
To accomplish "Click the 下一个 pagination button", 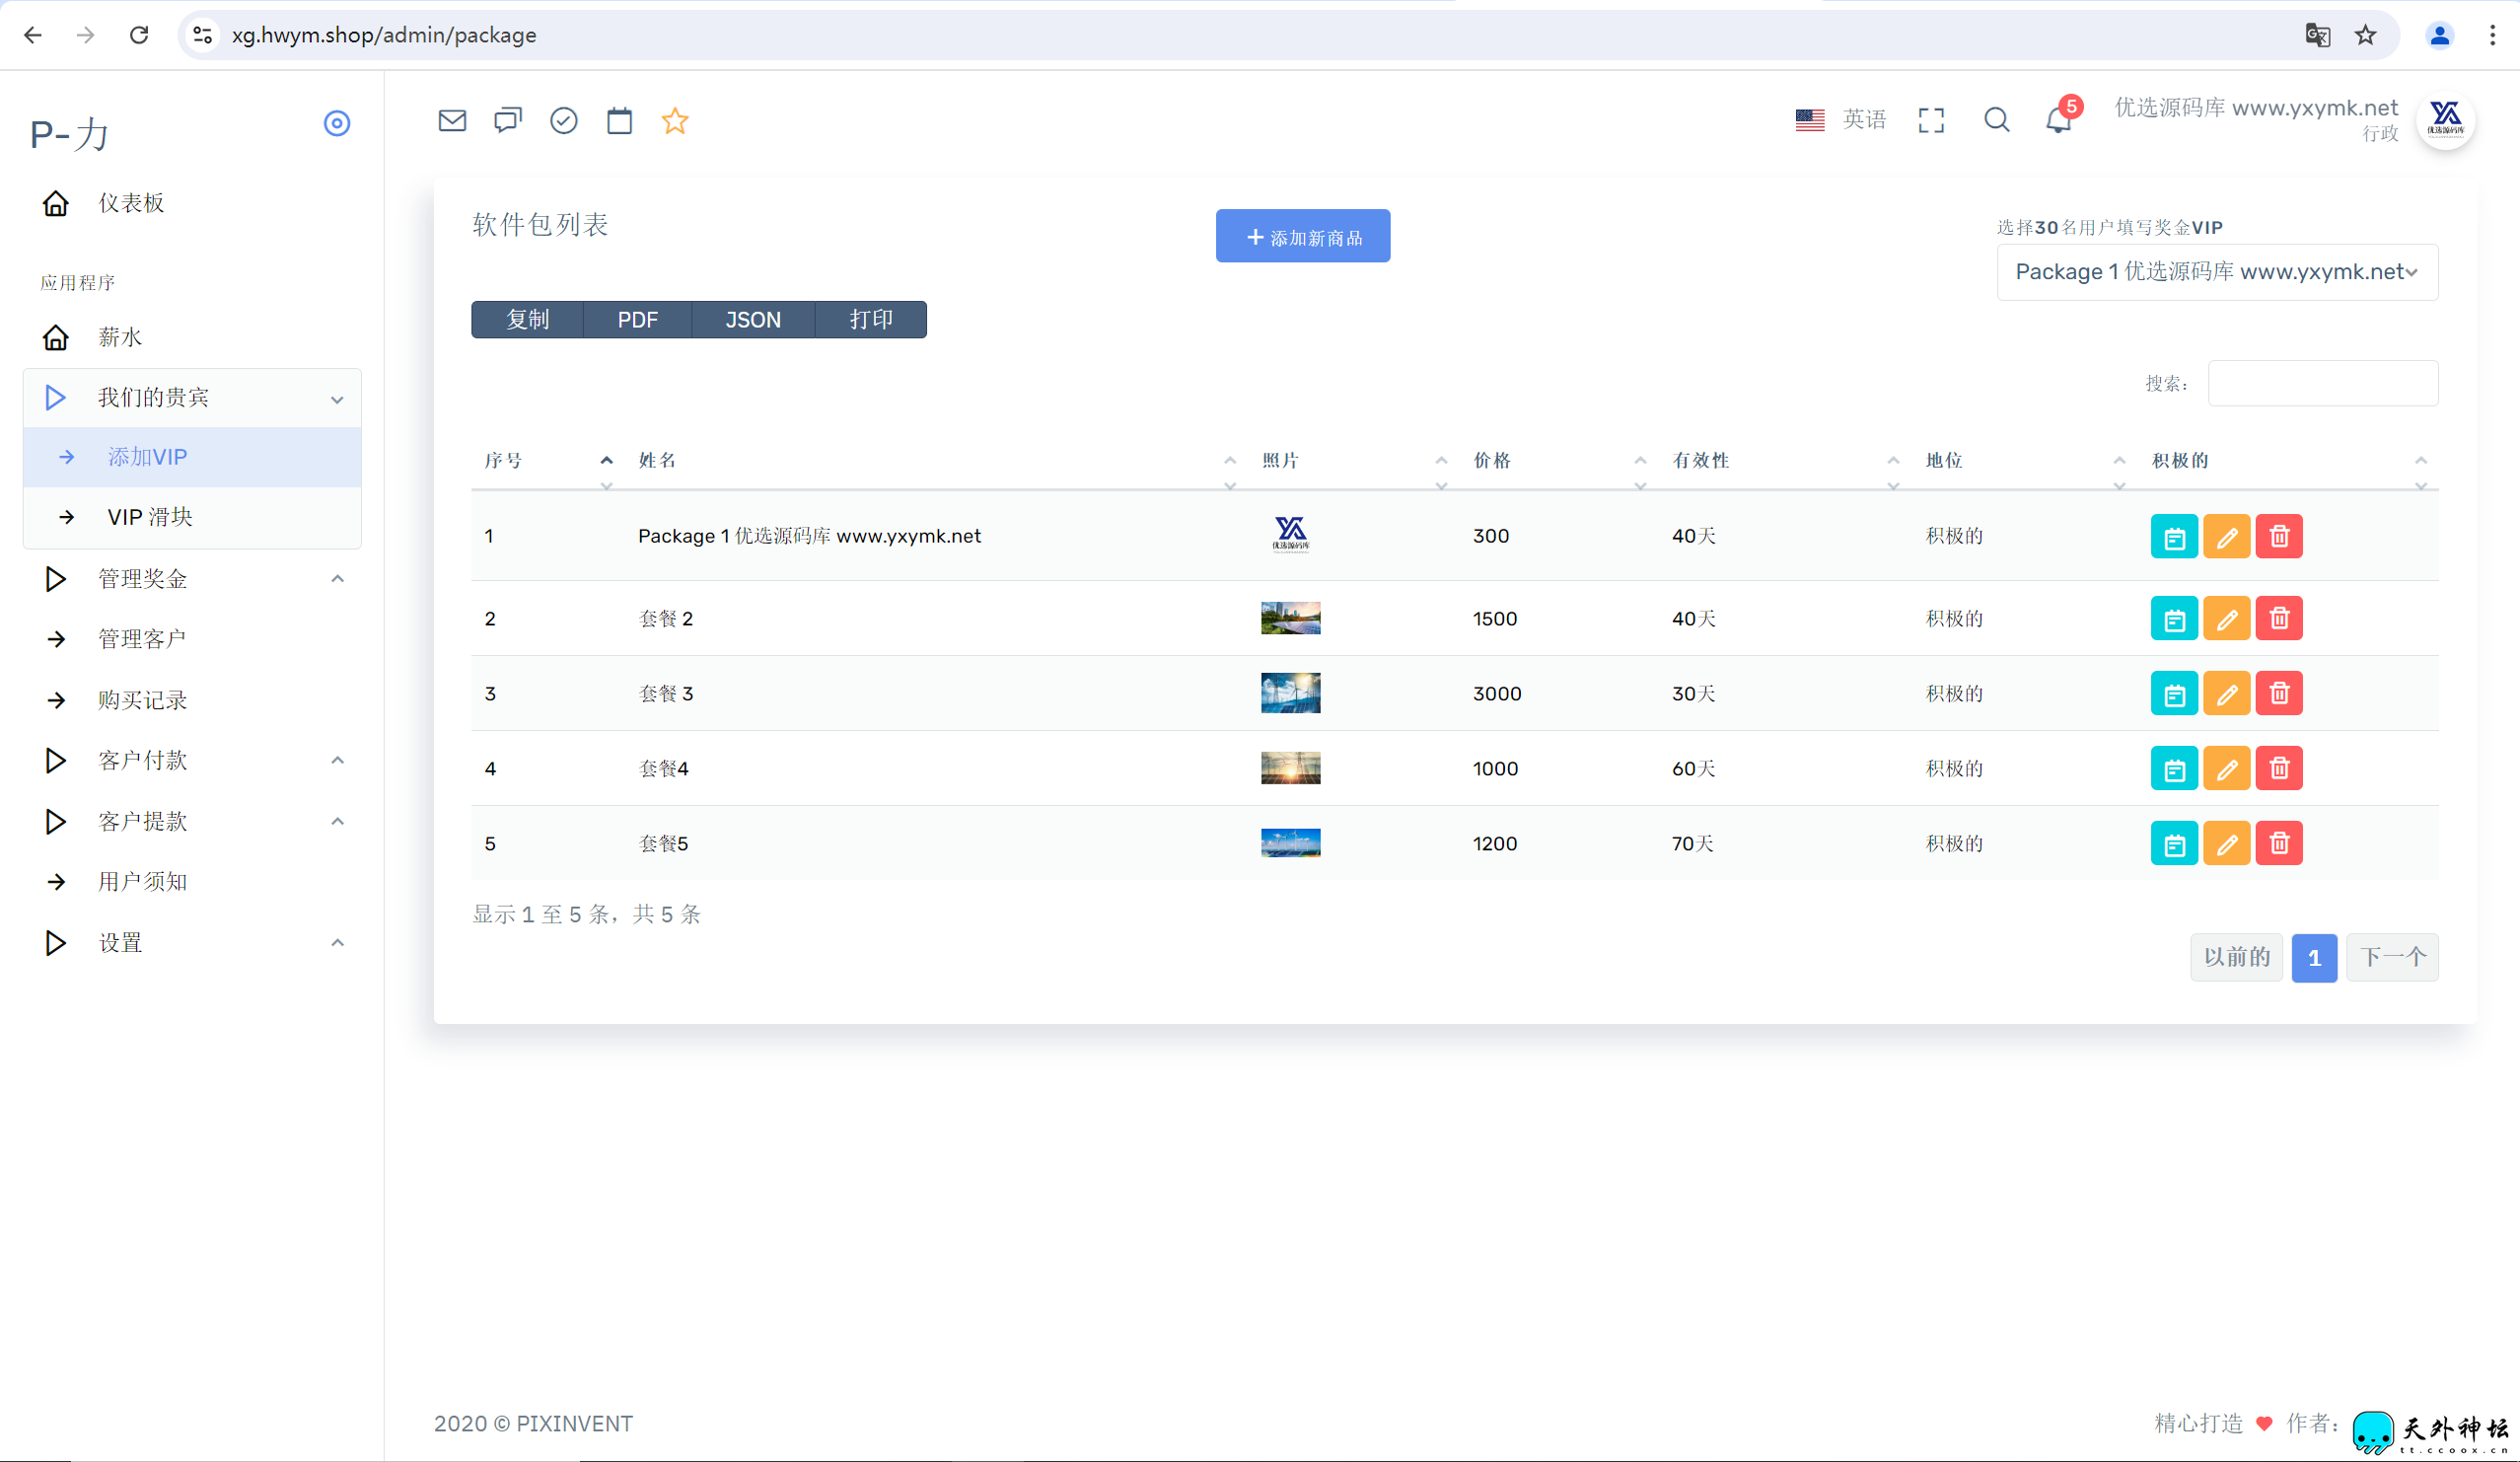I will pyautogui.click(x=2393, y=958).
